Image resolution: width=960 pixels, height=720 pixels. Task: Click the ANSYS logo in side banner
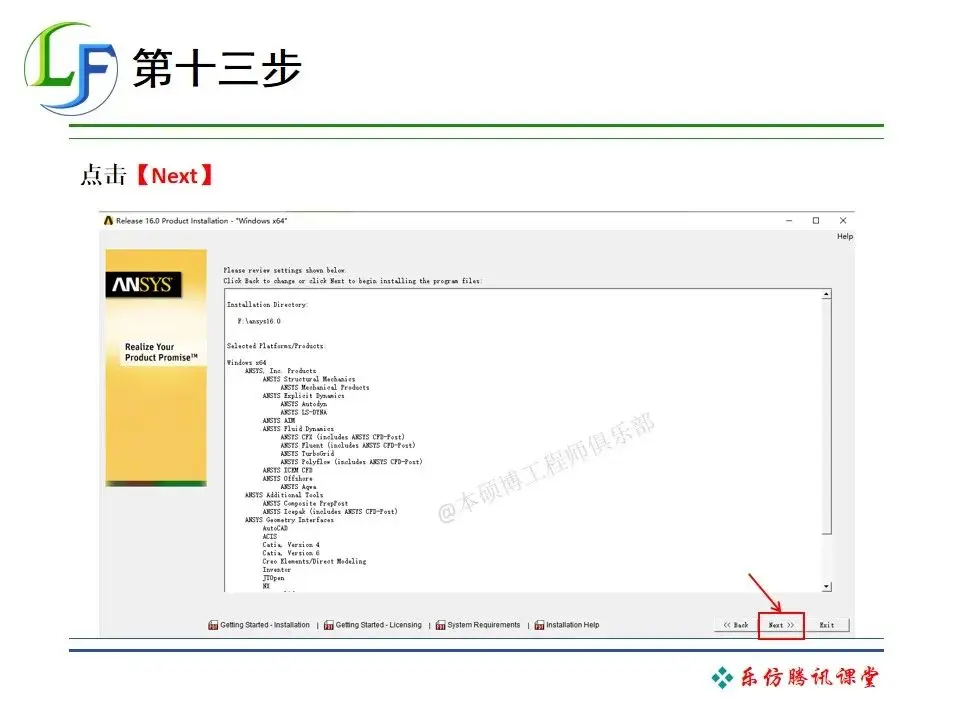coord(143,285)
